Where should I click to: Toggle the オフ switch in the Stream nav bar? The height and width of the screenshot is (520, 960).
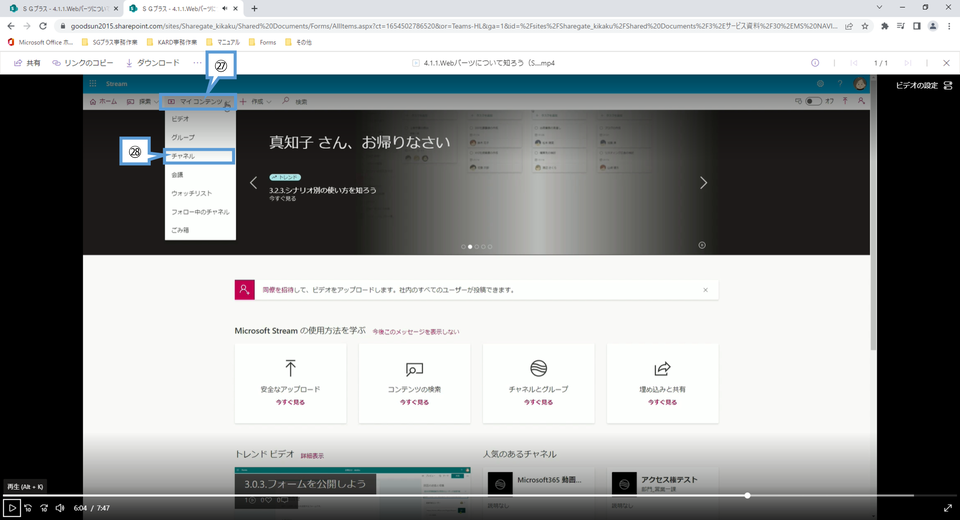pos(813,102)
